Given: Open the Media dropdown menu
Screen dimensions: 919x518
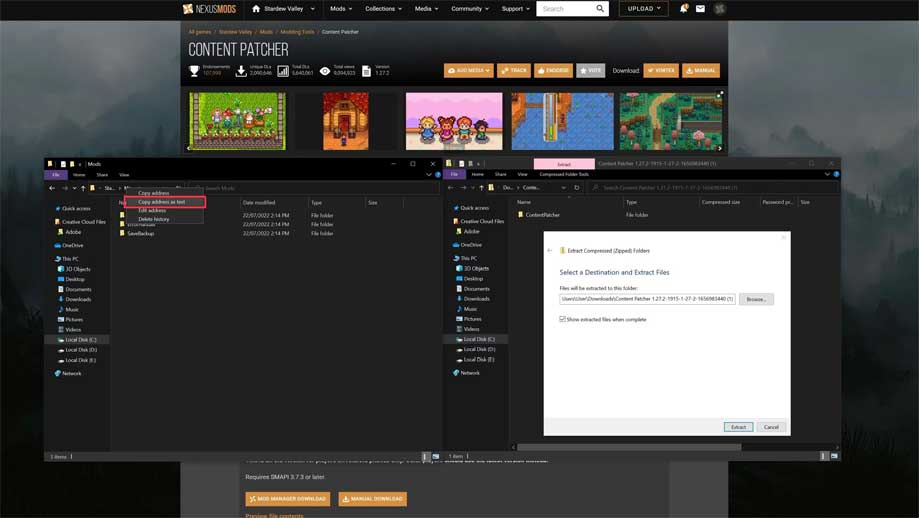Looking at the screenshot, I should click(427, 9).
